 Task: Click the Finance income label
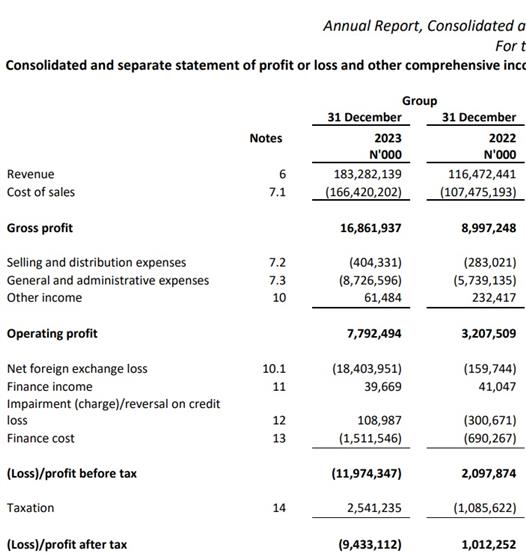[50, 387]
